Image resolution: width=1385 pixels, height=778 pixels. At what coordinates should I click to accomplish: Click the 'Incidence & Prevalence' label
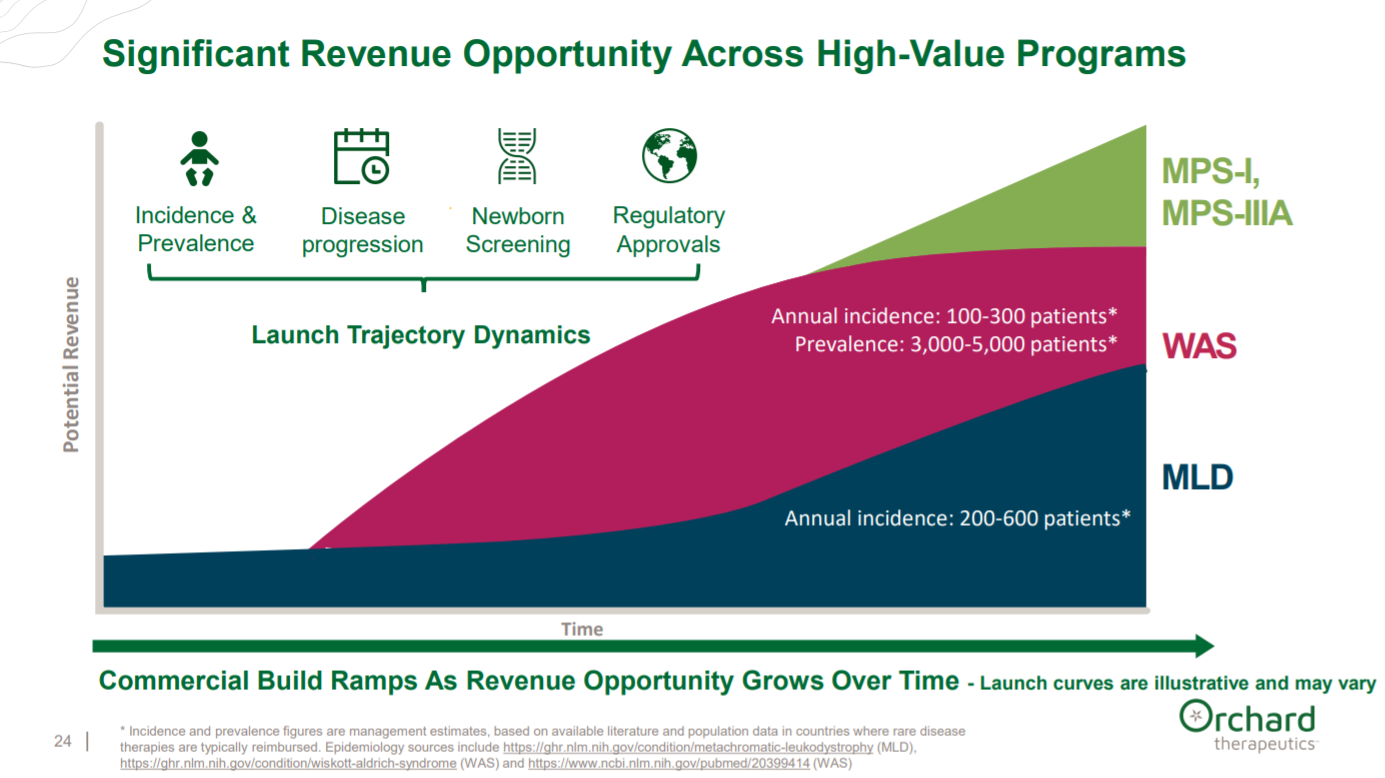tap(196, 230)
